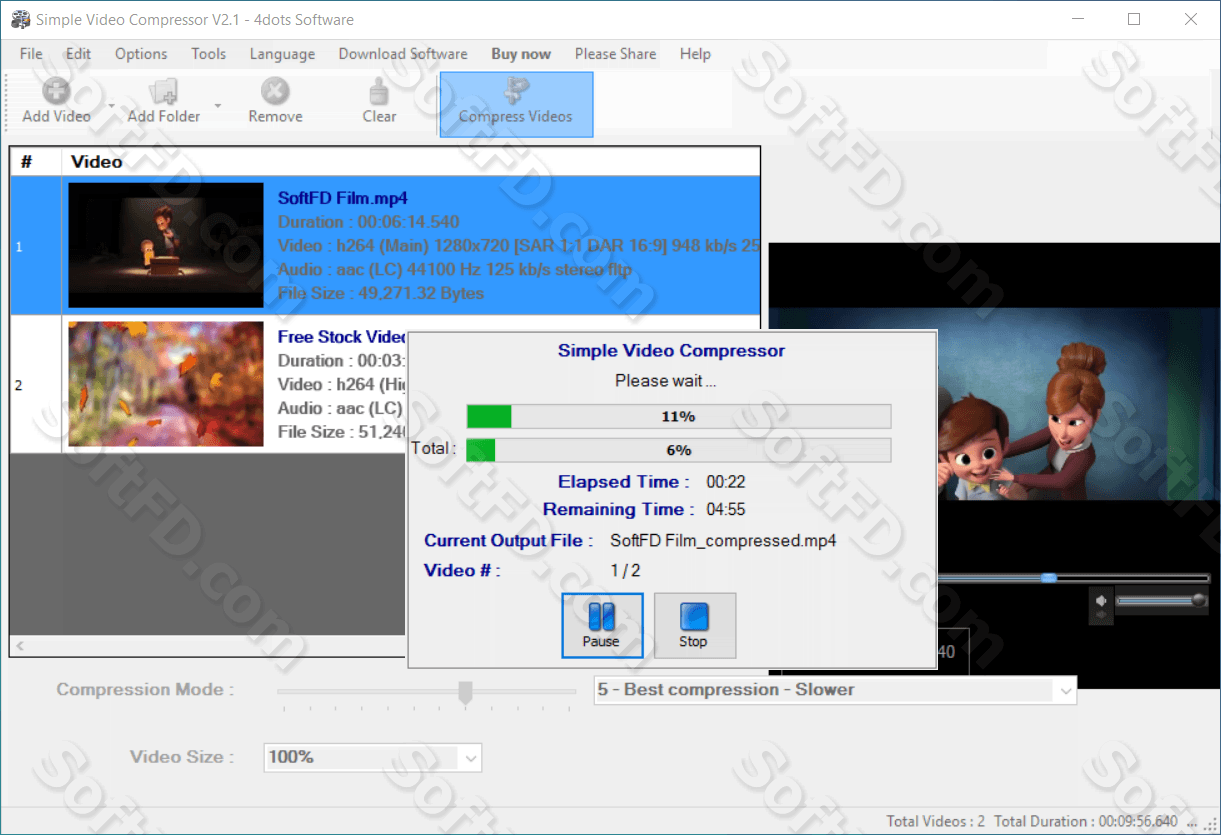Click the '#' column header
Viewport: 1221px width, 835px height.
click(27, 162)
